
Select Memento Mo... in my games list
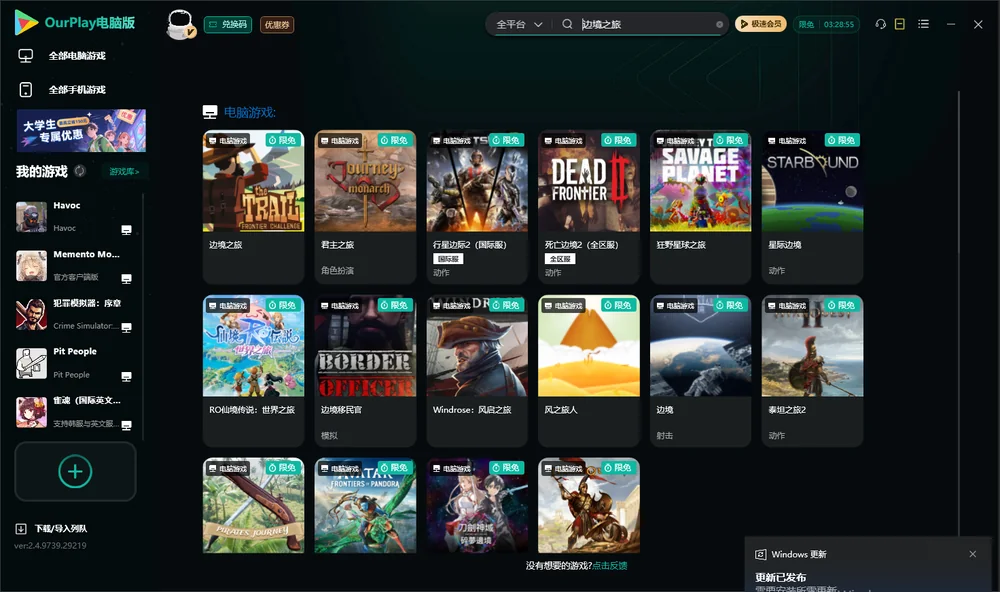pyautogui.click(x=75, y=265)
